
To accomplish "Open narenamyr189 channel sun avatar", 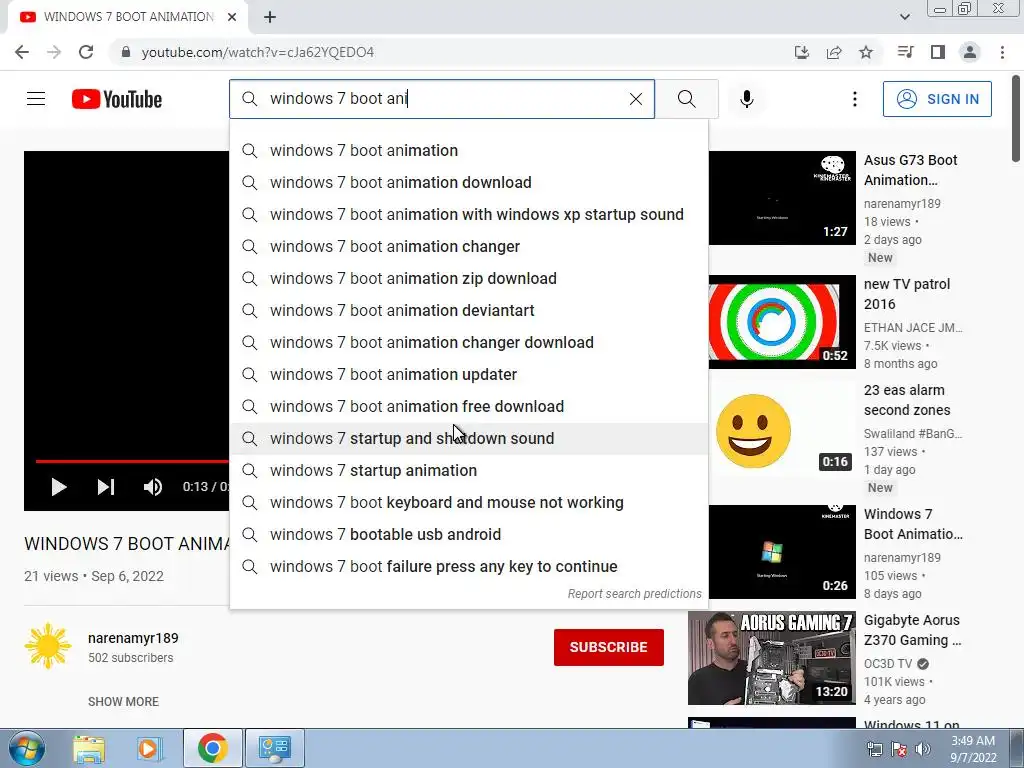I will coord(48,646).
